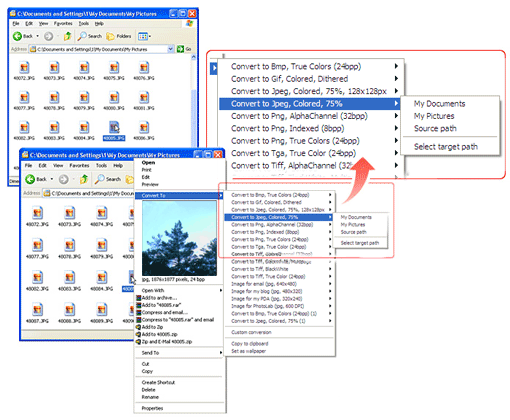The height and width of the screenshot is (420, 510).
Task: Click Select target path in the enlarged submenu
Action: tap(446, 147)
